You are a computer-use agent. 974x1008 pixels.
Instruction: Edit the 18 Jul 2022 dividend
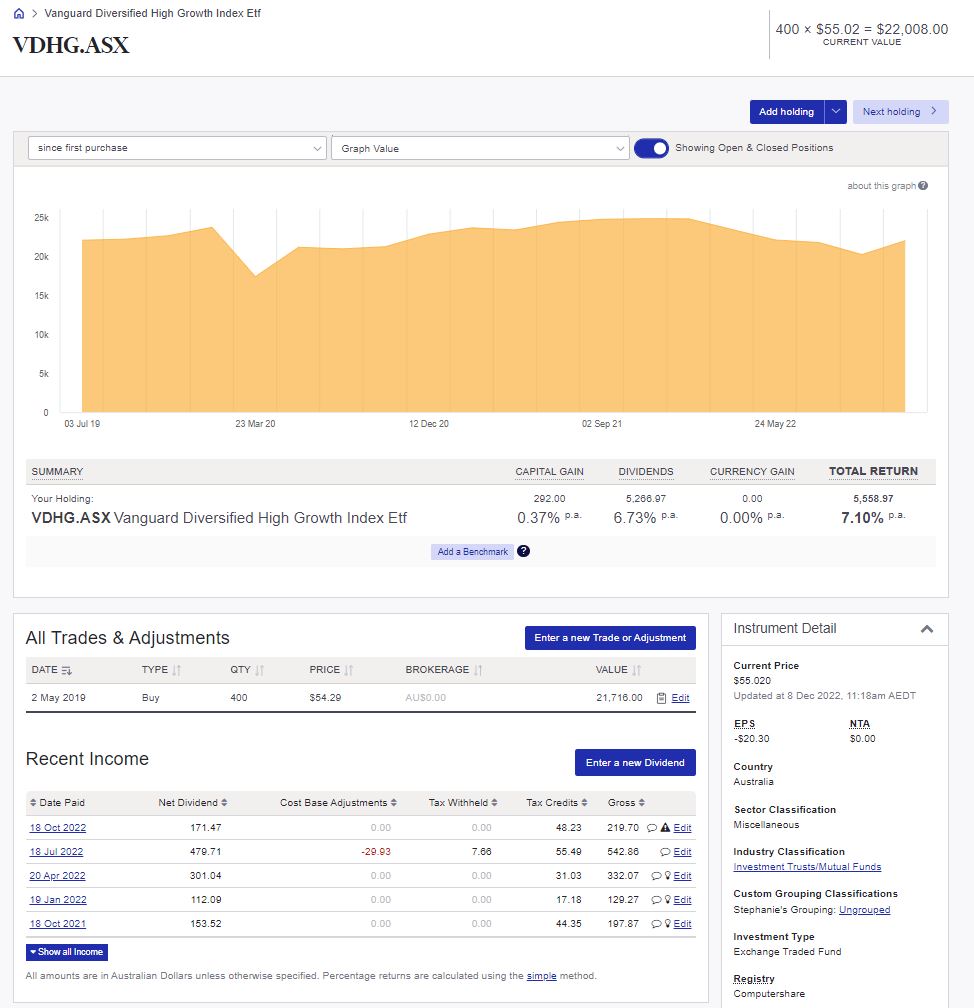682,852
